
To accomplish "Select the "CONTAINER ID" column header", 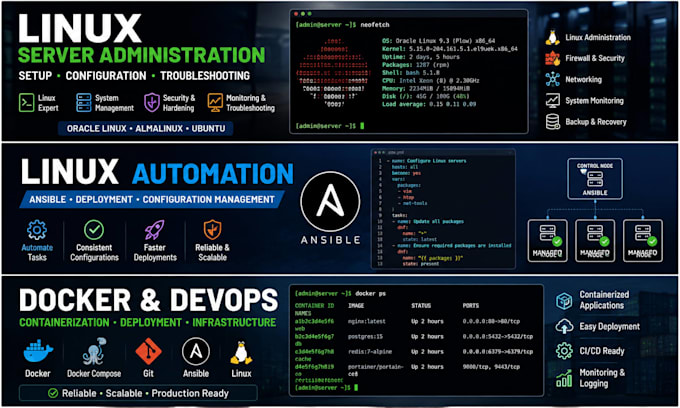I will [x=314, y=306].
